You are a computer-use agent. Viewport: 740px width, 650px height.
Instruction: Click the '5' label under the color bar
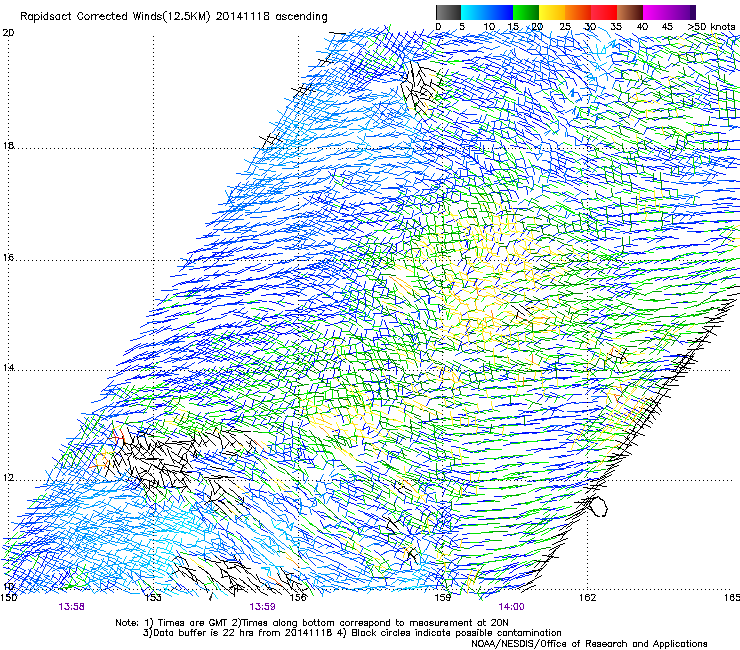[x=462, y=27]
